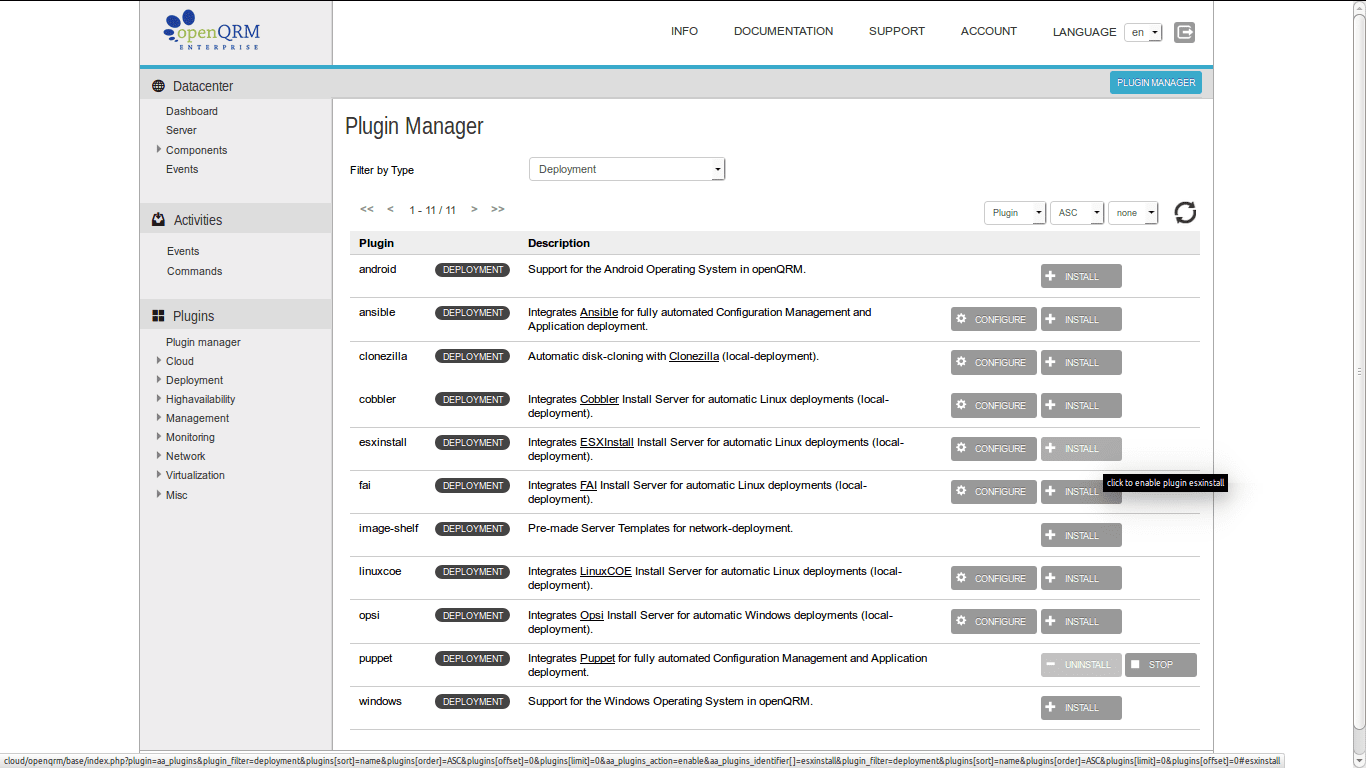This screenshot has height=768, width=1366.
Task: Open the ACCOUNT menu
Action: pos(989,31)
